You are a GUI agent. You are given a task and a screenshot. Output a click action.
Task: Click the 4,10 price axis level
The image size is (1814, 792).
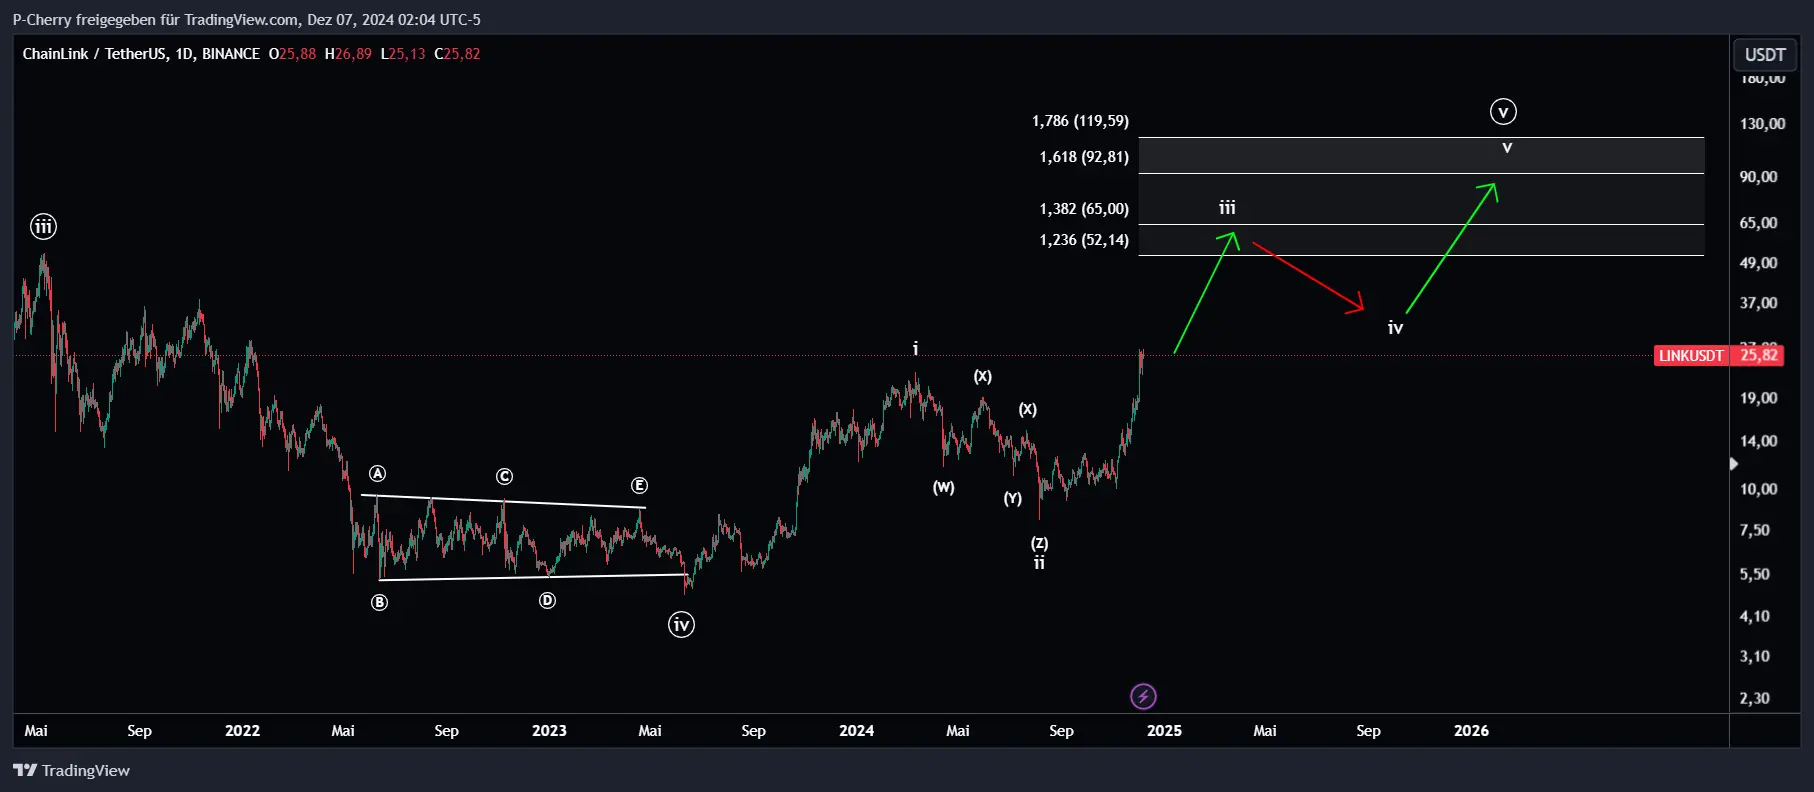(1754, 616)
